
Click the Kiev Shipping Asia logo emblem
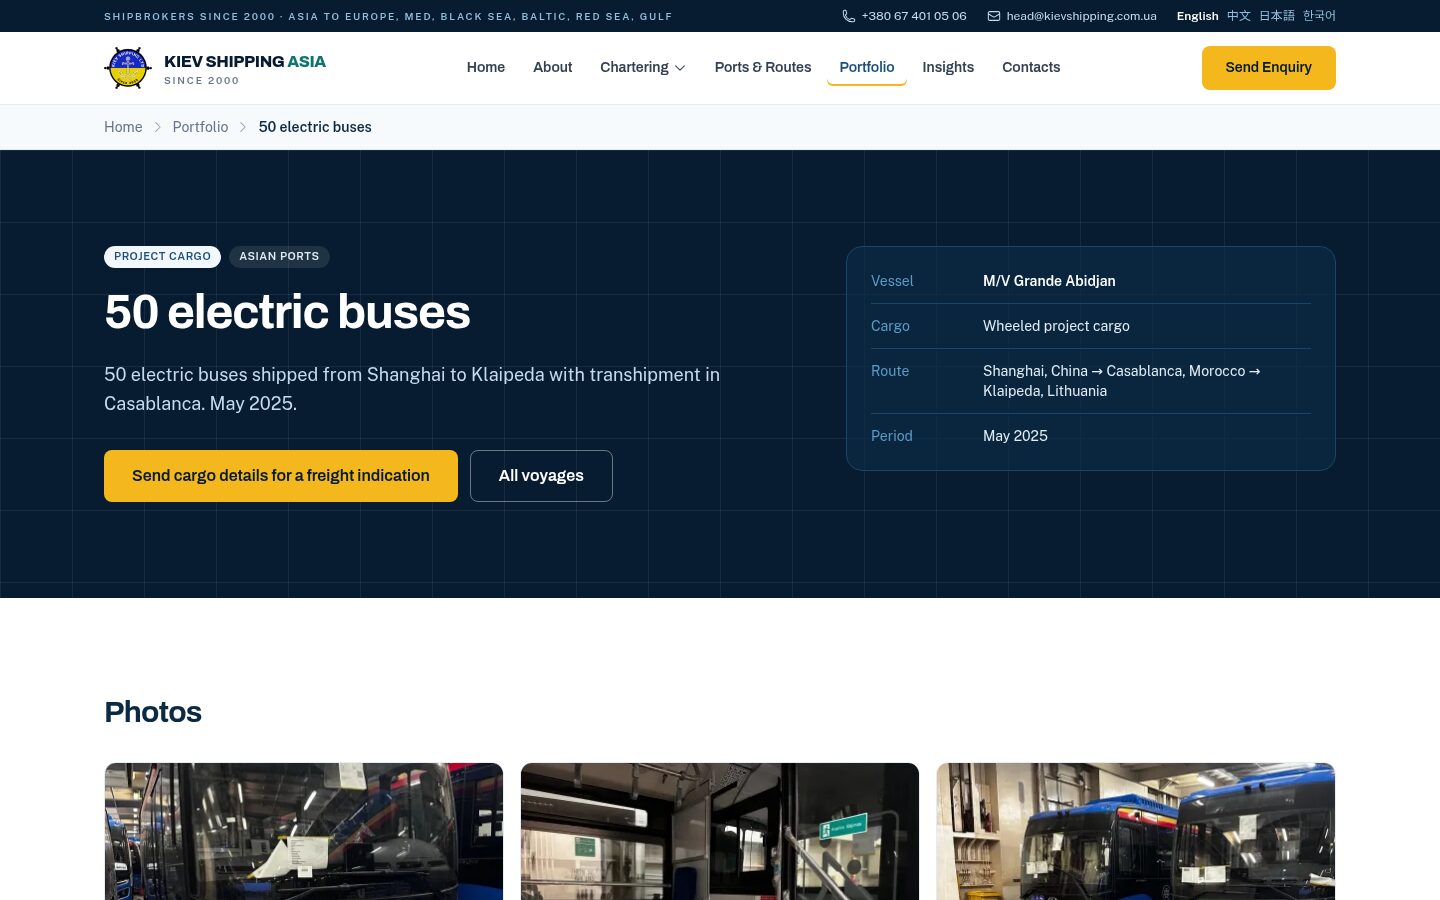(128, 68)
